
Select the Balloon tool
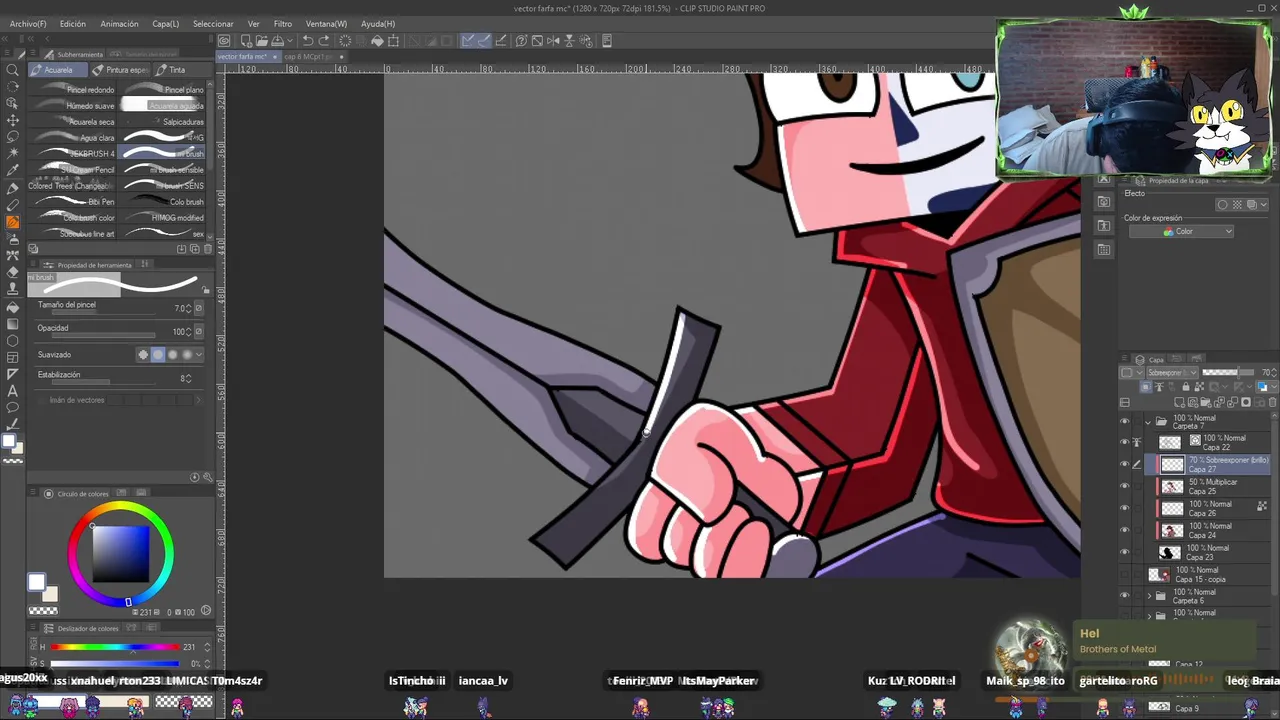[x=13, y=408]
